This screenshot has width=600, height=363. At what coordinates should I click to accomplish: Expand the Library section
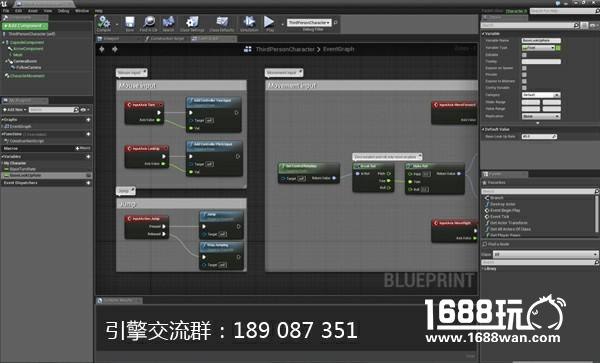tap(483, 269)
